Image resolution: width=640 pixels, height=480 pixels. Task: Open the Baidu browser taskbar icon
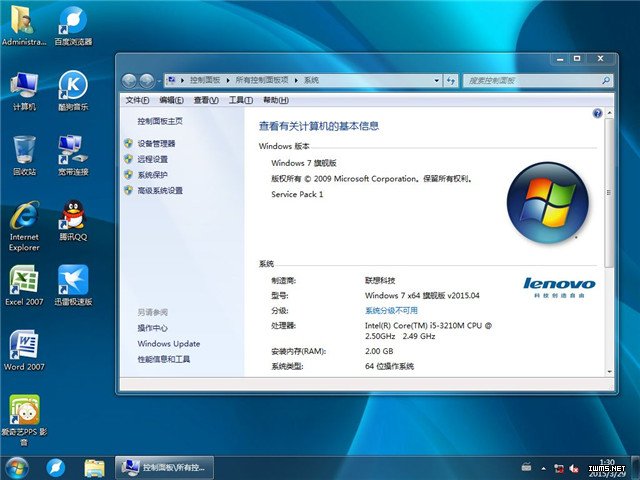coord(56,468)
